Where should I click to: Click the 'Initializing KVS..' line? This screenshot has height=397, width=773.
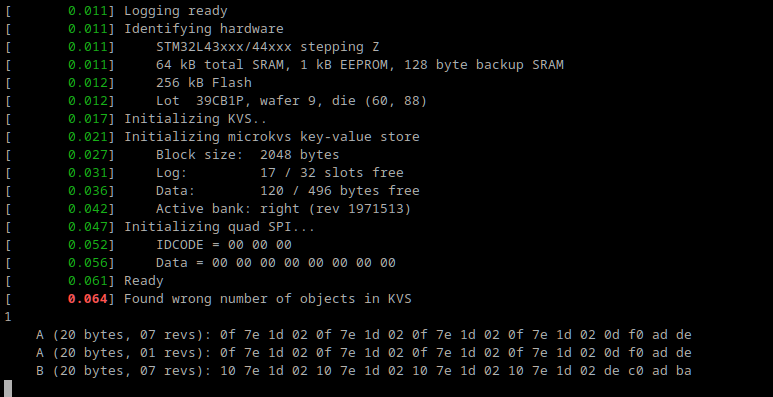tap(196, 119)
